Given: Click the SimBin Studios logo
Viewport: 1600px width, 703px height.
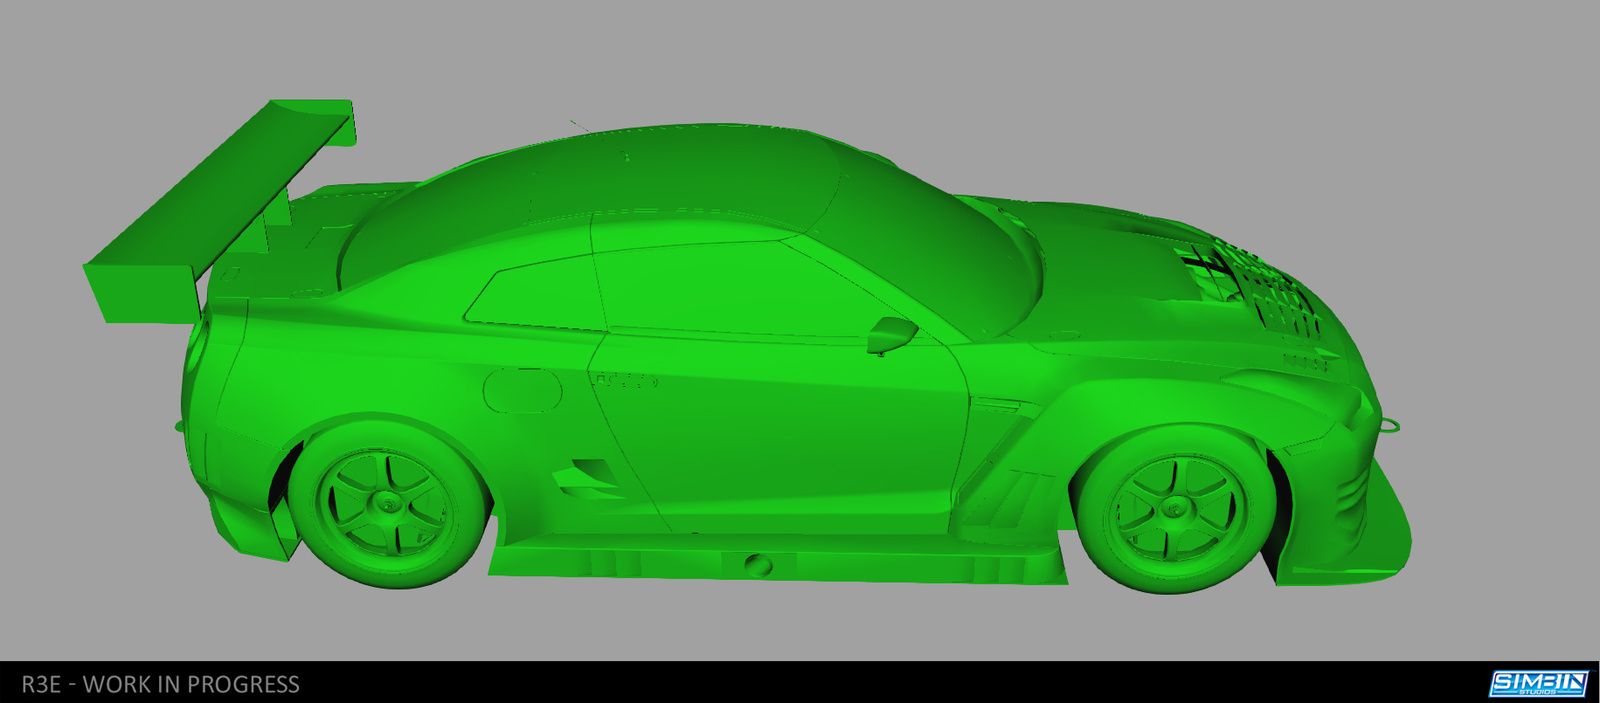Looking at the screenshot, I should [x=1538, y=683].
